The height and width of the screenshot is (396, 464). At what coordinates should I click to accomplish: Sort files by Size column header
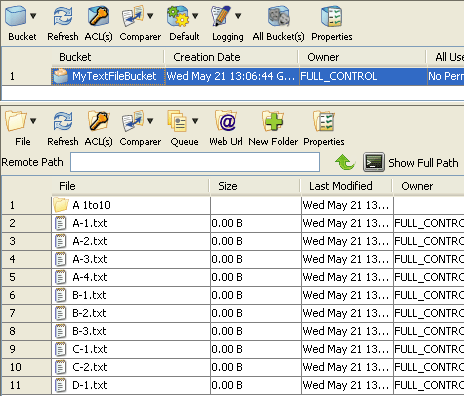(x=255, y=186)
